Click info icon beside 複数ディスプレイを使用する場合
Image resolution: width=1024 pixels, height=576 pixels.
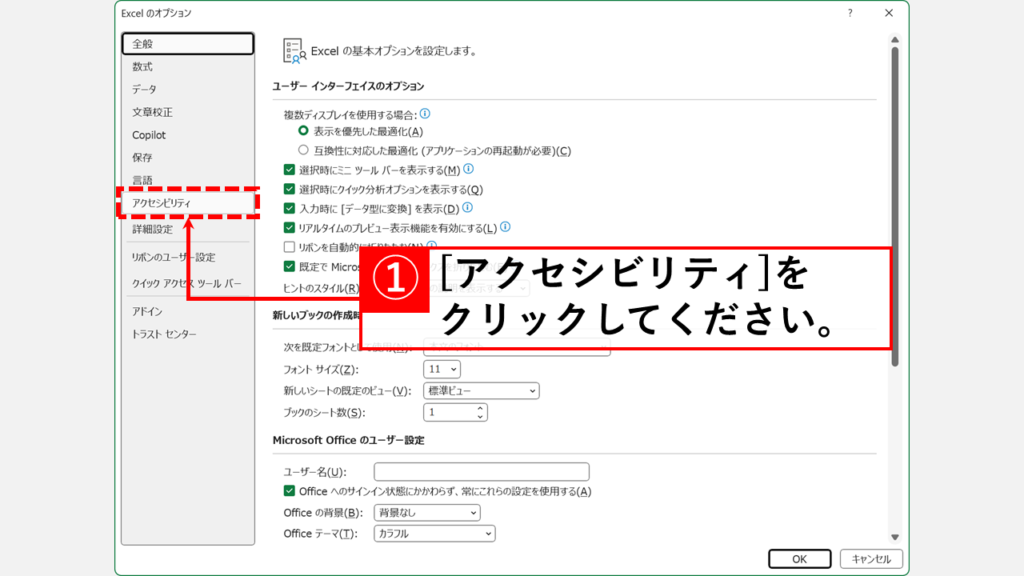[425, 114]
